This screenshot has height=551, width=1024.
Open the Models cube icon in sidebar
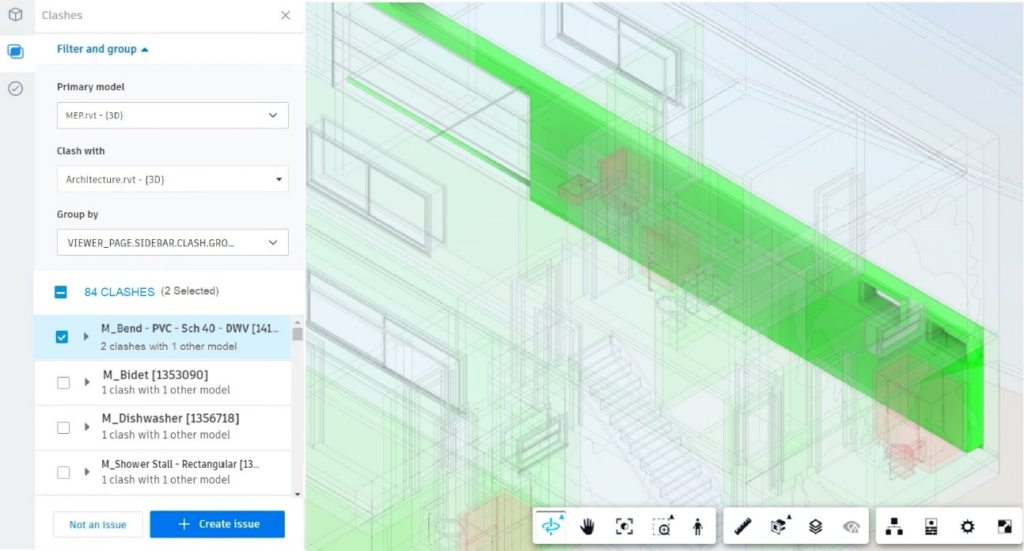click(15, 15)
